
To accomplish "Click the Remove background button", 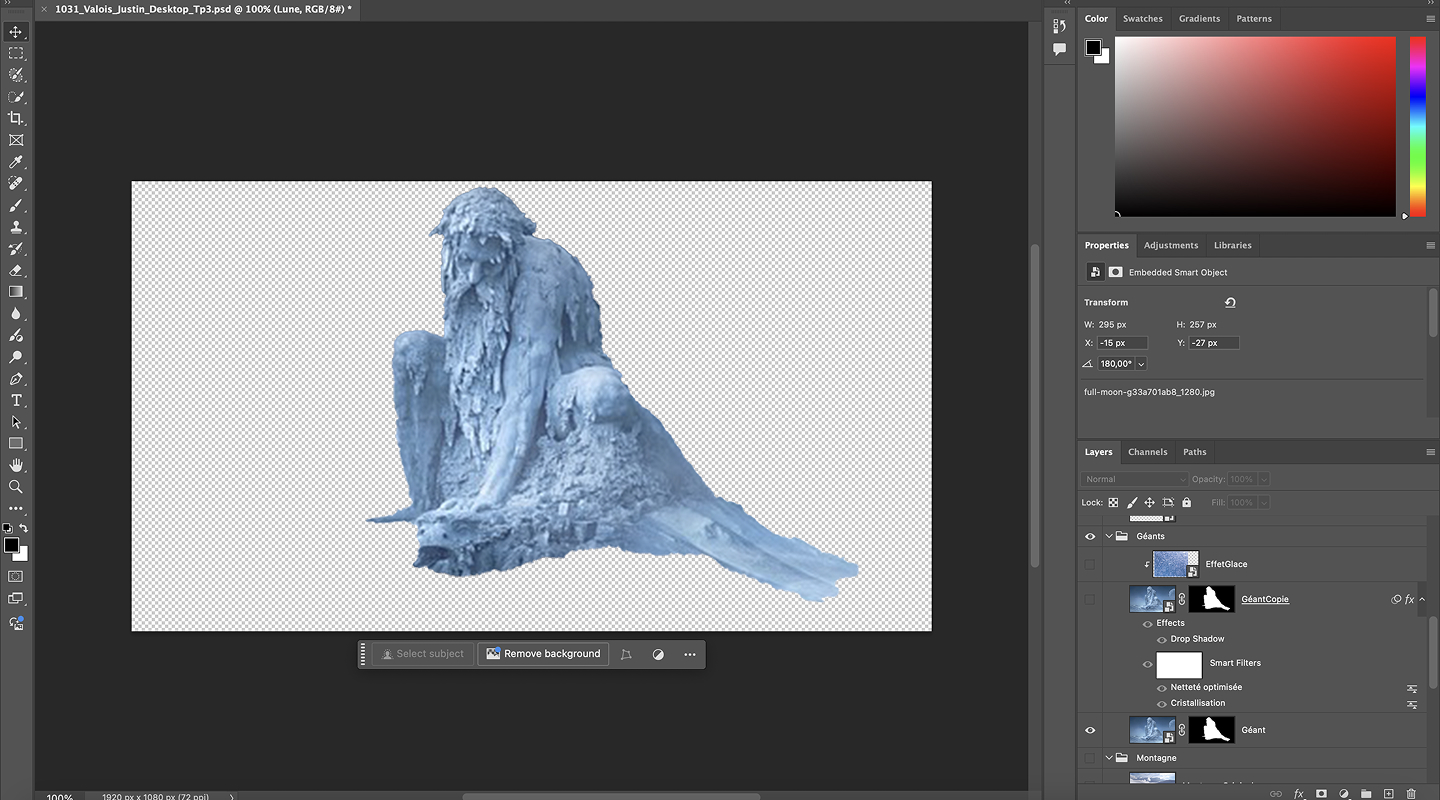I will tap(543, 654).
